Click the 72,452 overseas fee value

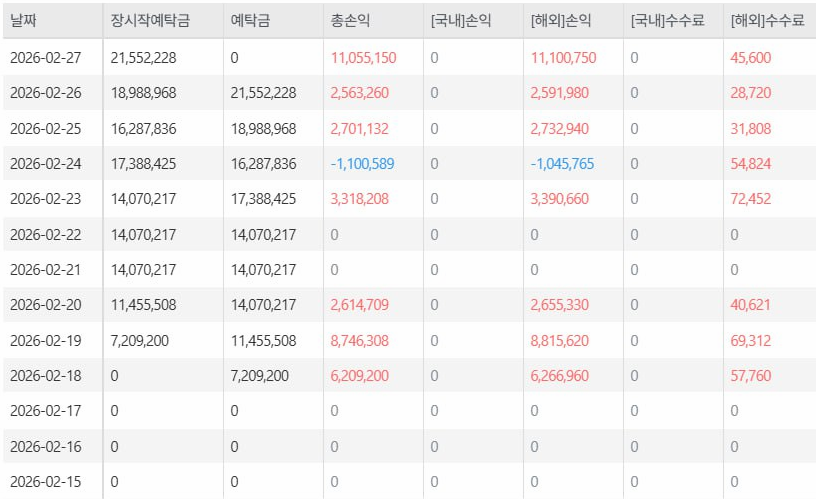tap(751, 199)
